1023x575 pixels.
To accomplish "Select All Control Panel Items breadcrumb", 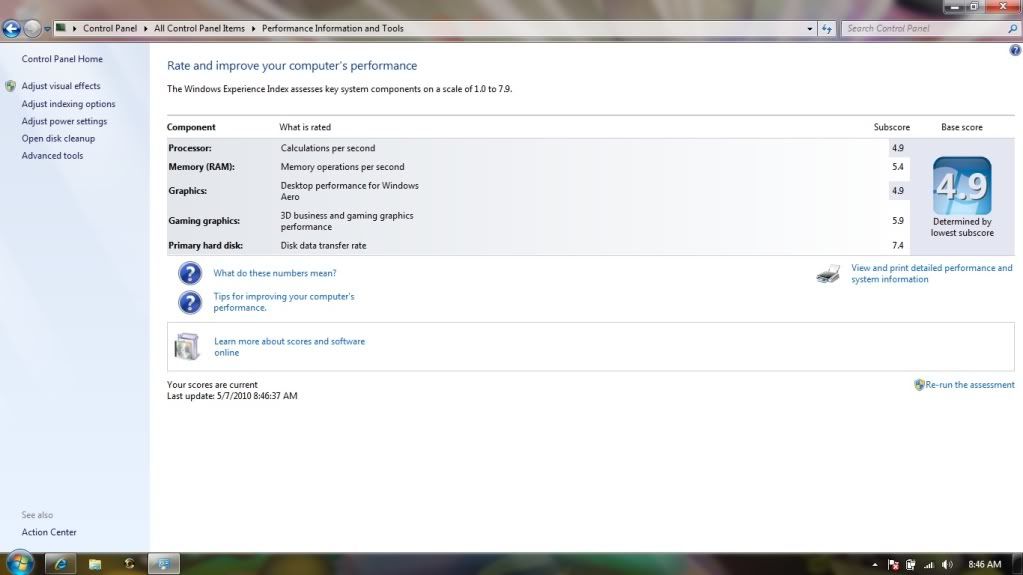I will 199,29.
